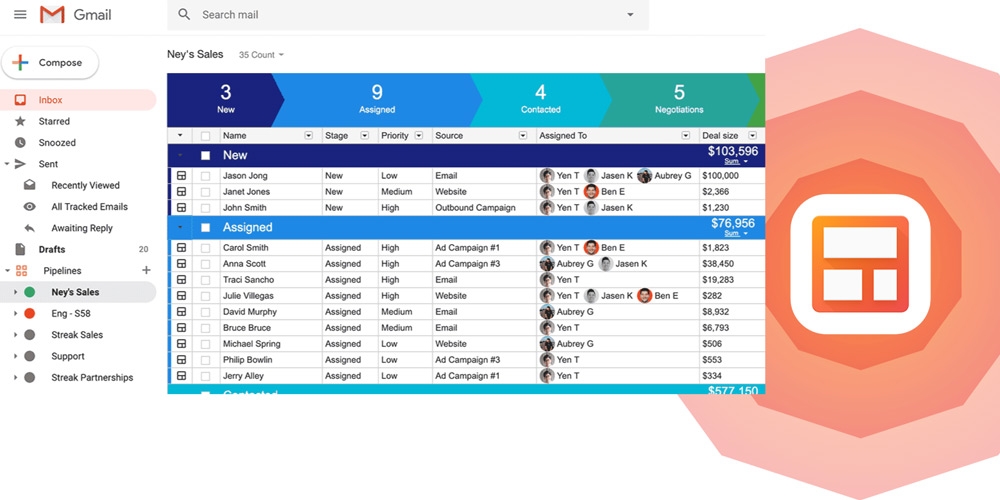Open box icon for Carol Smith row
Screen dimensions: 1000x500
pyautogui.click(x=181, y=248)
